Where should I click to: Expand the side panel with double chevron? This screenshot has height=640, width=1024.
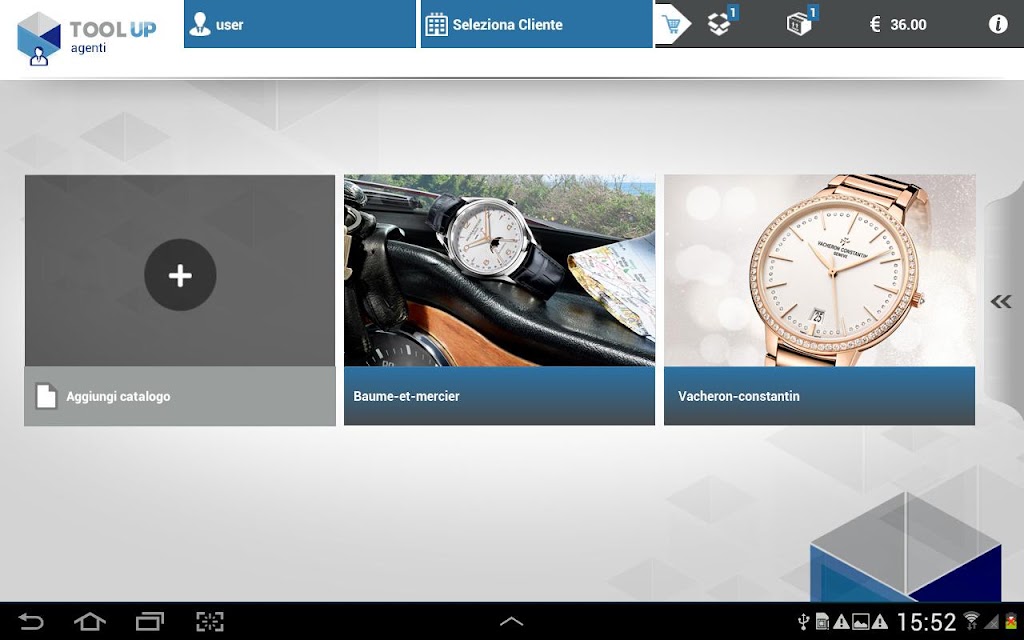[x=1001, y=301]
